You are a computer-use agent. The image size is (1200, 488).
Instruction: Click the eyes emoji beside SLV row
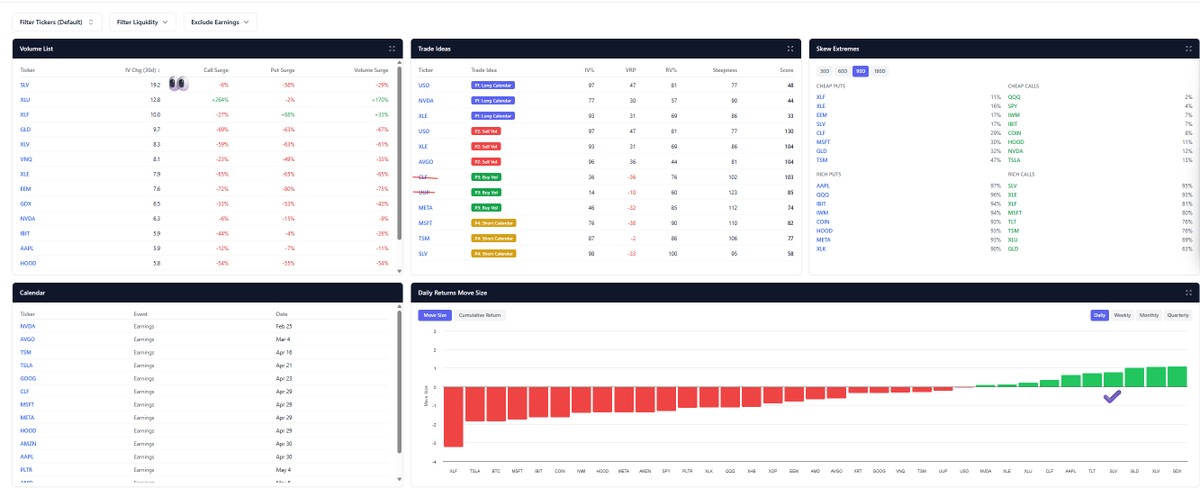[178, 85]
